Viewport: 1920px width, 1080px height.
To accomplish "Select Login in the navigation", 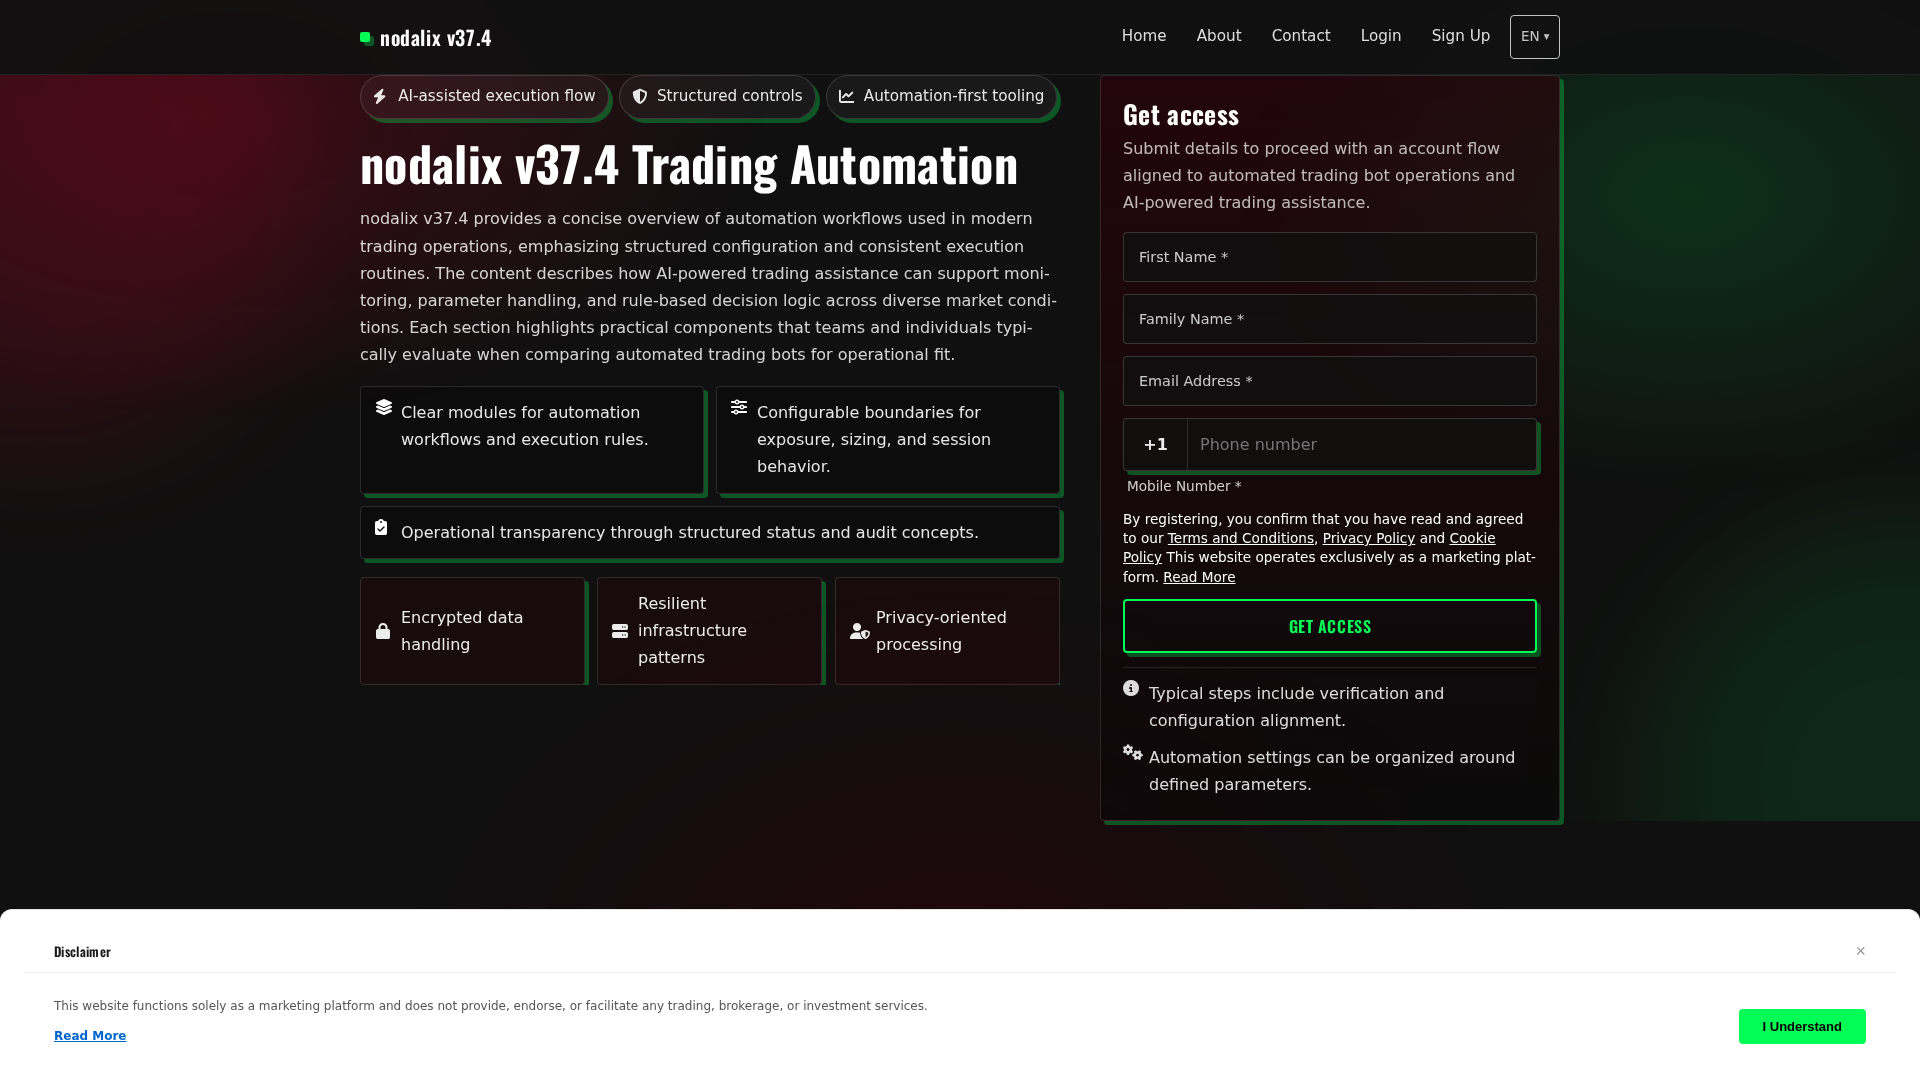I will (x=1381, y=36).
